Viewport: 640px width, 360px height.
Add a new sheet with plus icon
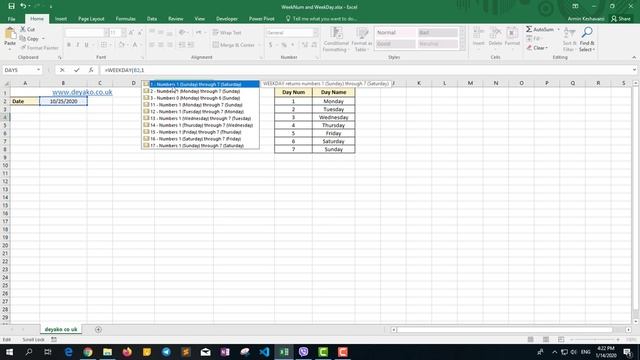click(98, 329)
